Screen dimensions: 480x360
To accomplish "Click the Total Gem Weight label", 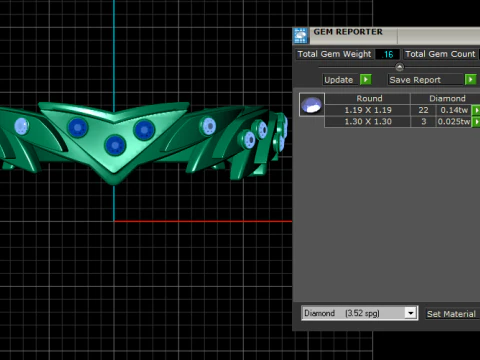I will (x=334, y=54).
